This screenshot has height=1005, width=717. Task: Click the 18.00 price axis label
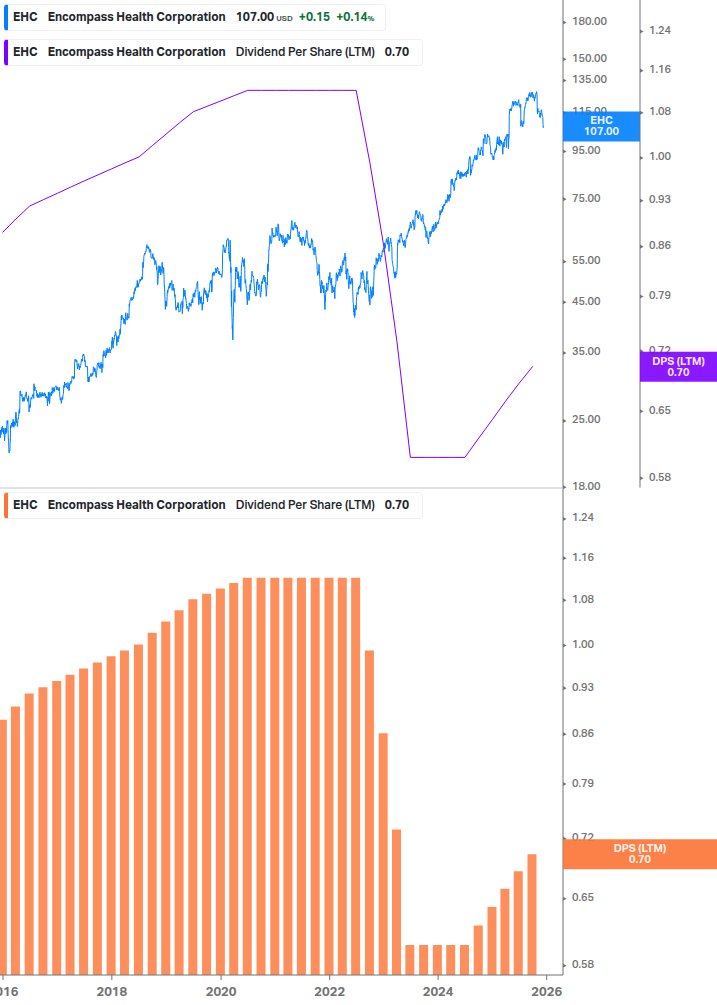[x=586, y=486]
